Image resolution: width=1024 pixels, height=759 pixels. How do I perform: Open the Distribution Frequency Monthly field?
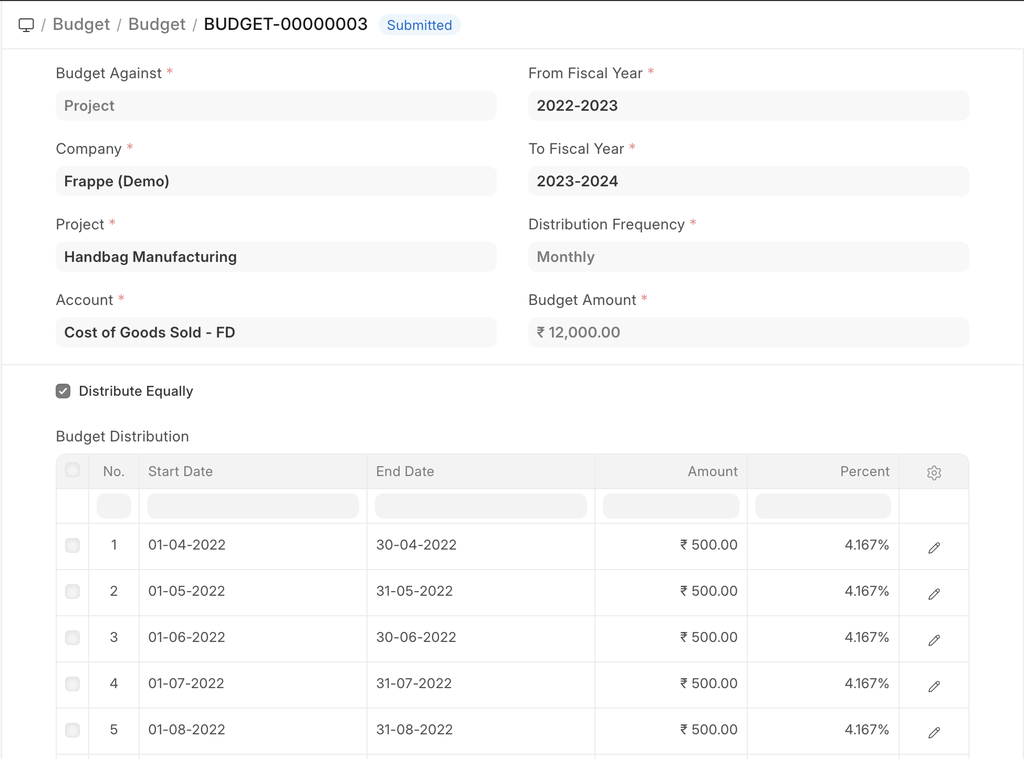[x=747, y=257]
